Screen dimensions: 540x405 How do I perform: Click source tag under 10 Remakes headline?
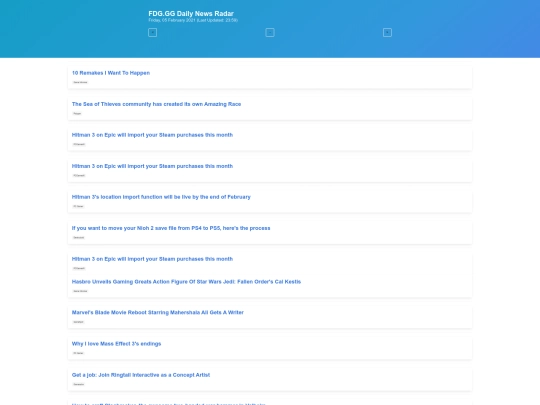click(80, 82)
